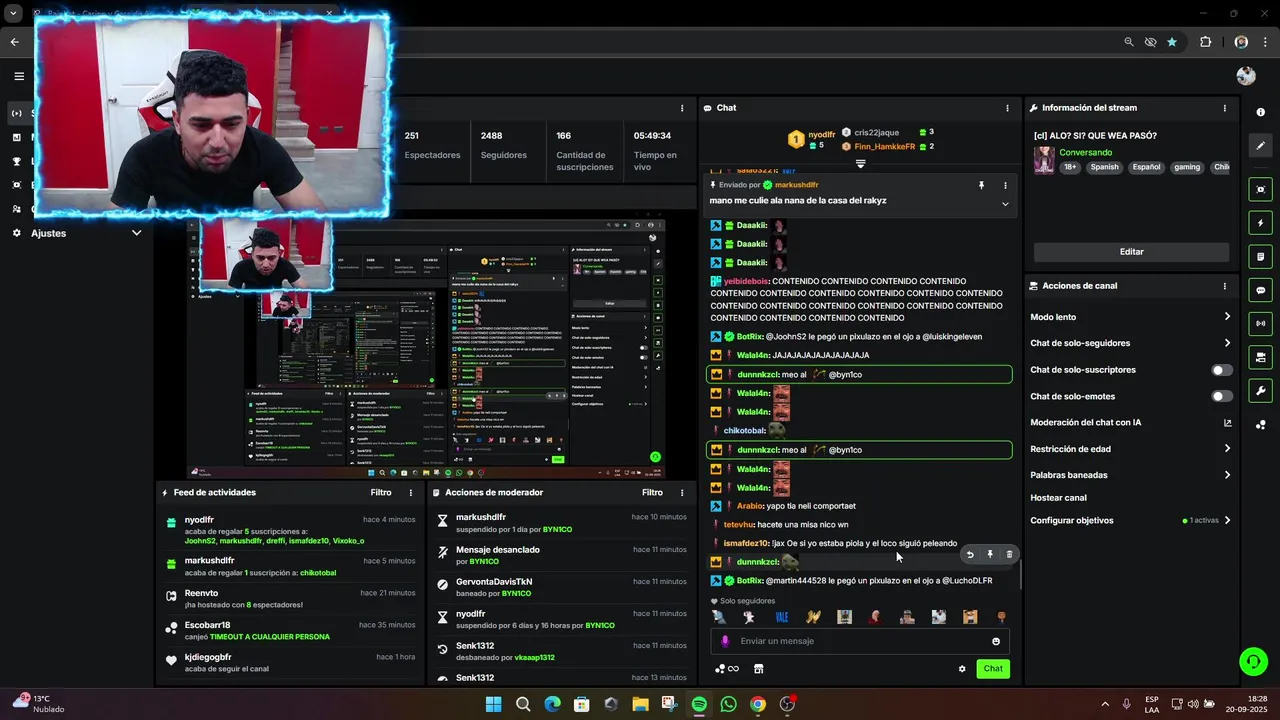Collapse the pinned message chevron
Image resolution: width=1280 pixels, height=720 pixels.
coord(1005,204)
